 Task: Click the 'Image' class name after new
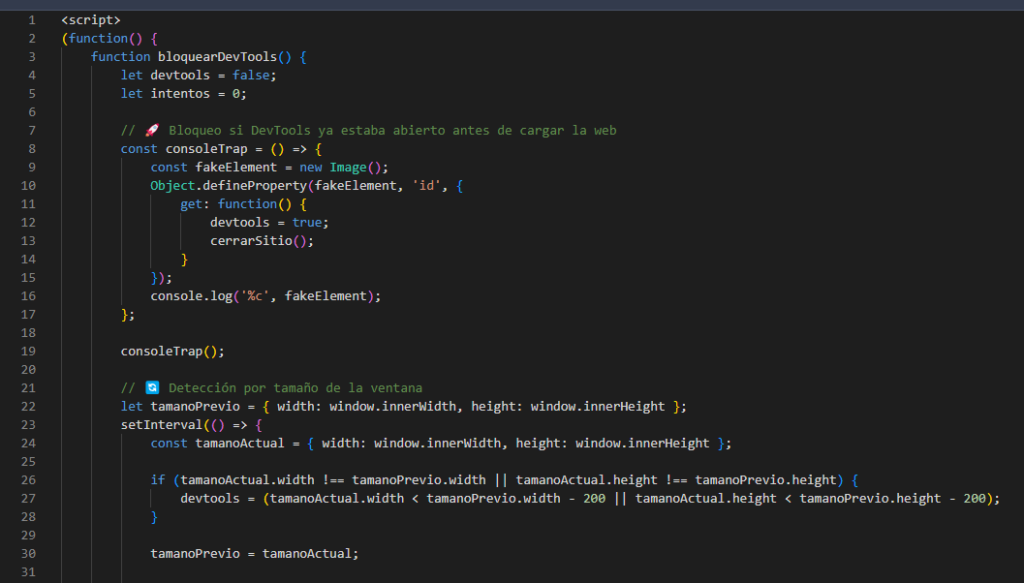click(x=348, y=167)
